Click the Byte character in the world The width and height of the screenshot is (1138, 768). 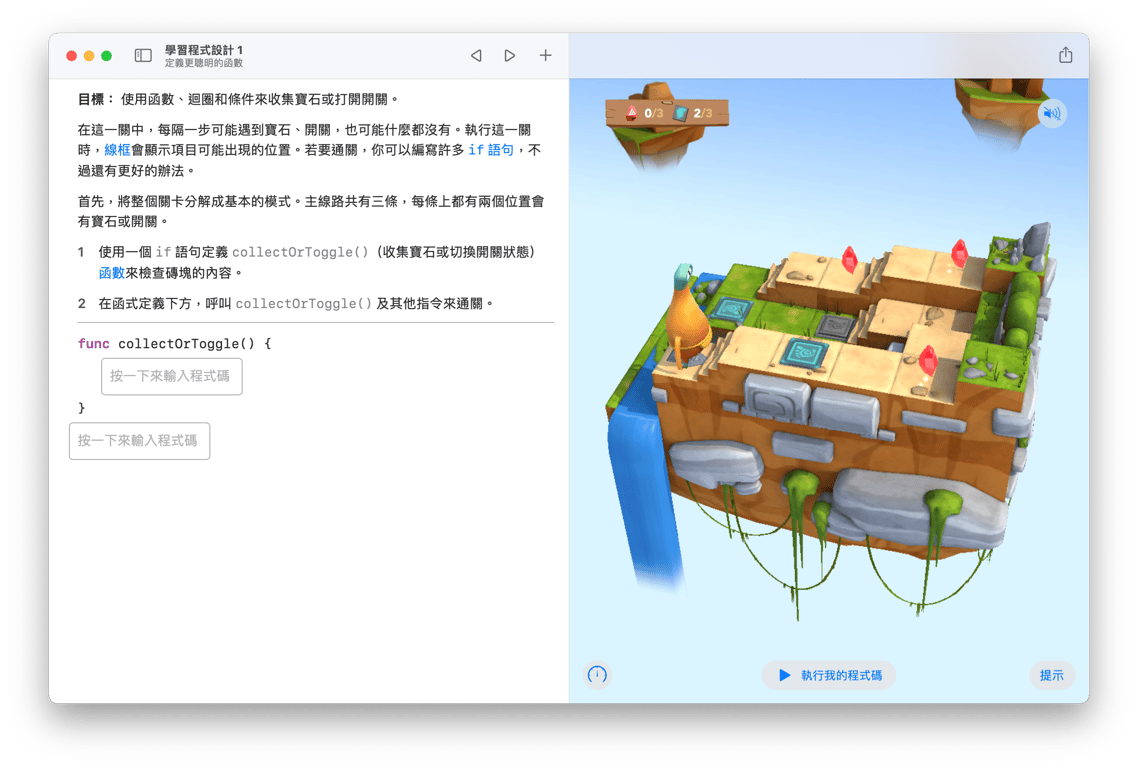[687, 318]
